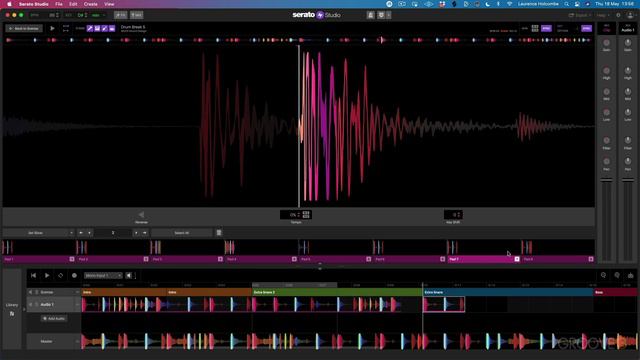Select the selected audio clip in Extra Snare
The height and width of the screenshot is (360, 640).
[x=444, y=304]
